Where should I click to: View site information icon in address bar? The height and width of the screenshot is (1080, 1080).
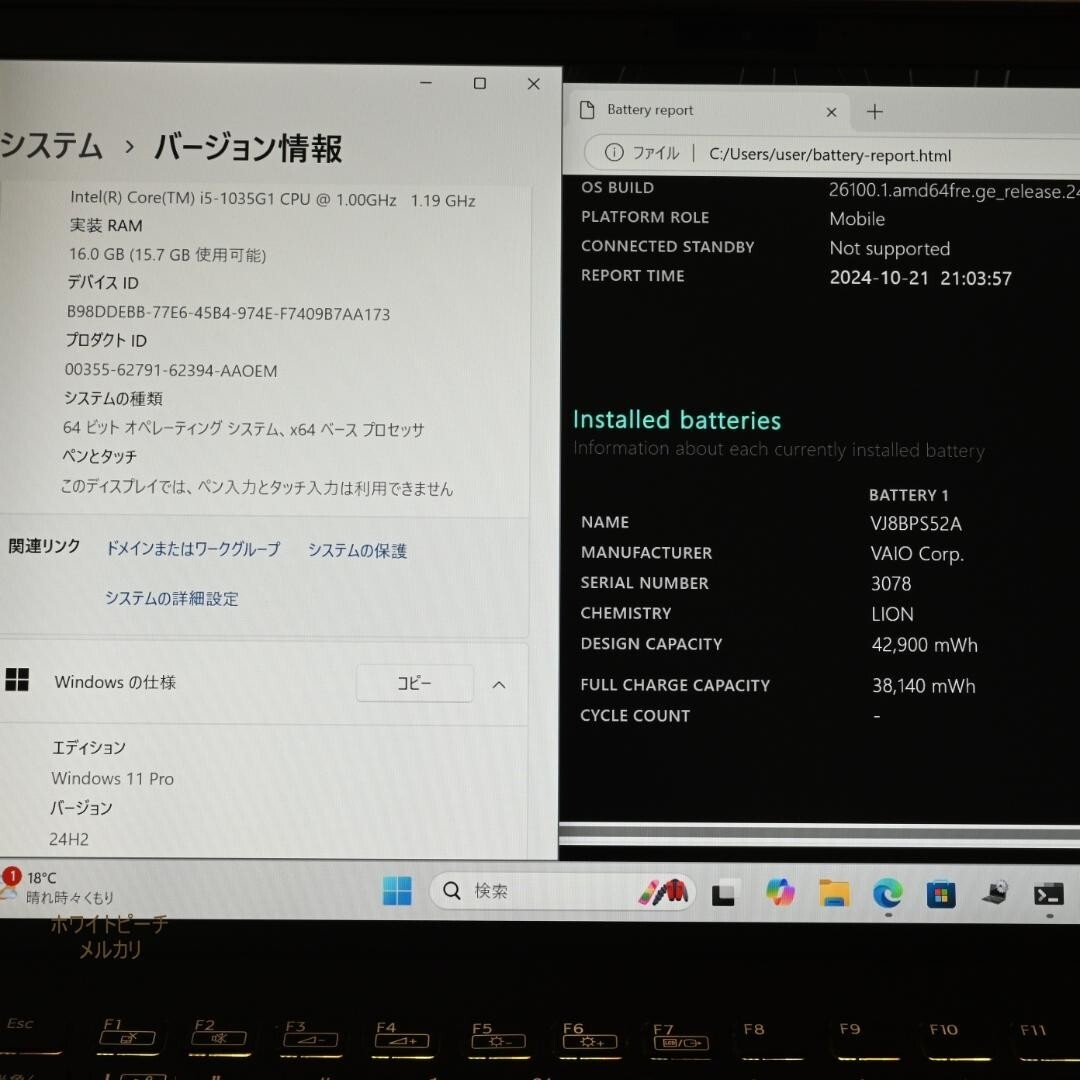[614, 152]
